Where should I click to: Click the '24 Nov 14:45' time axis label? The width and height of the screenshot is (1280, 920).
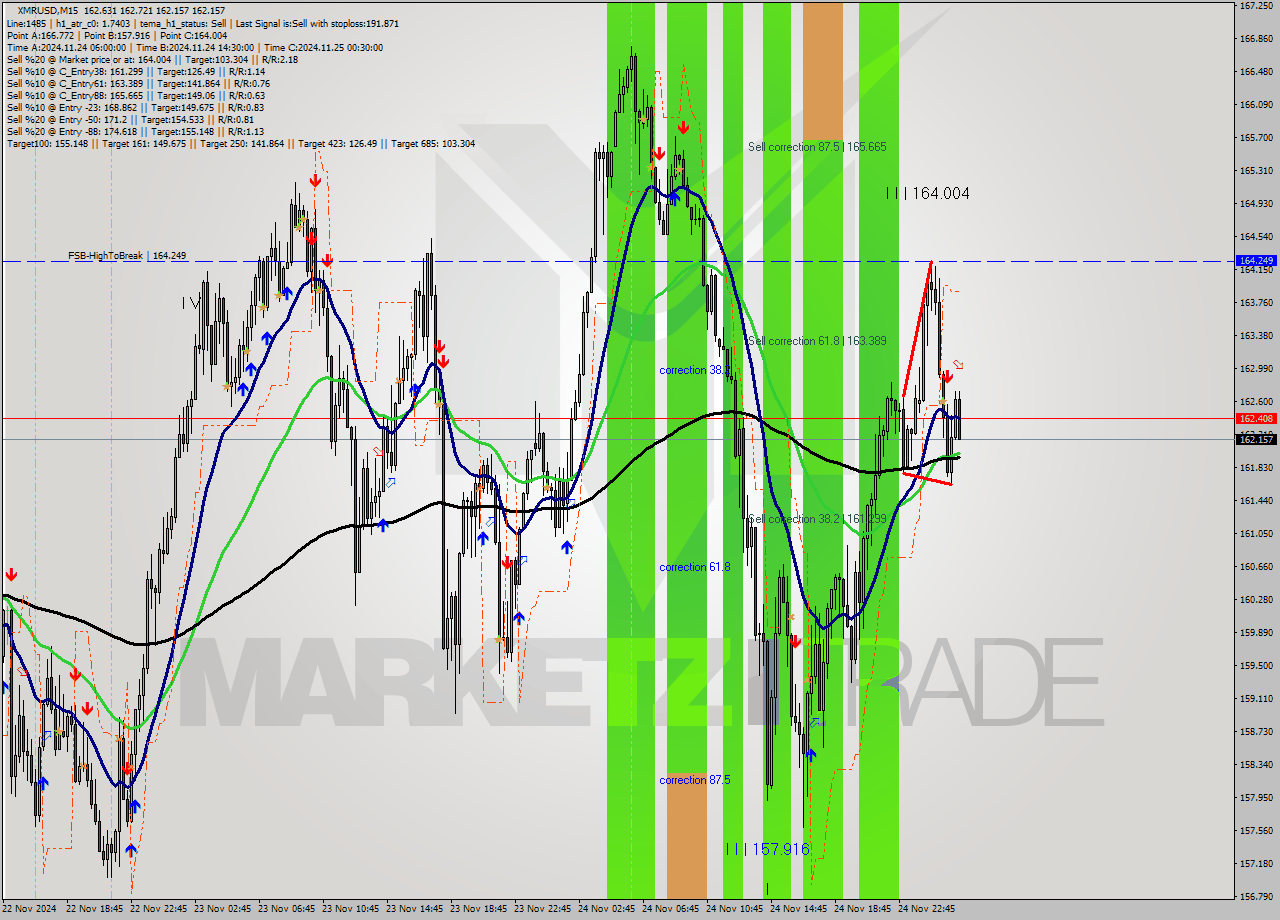[798, 910]
